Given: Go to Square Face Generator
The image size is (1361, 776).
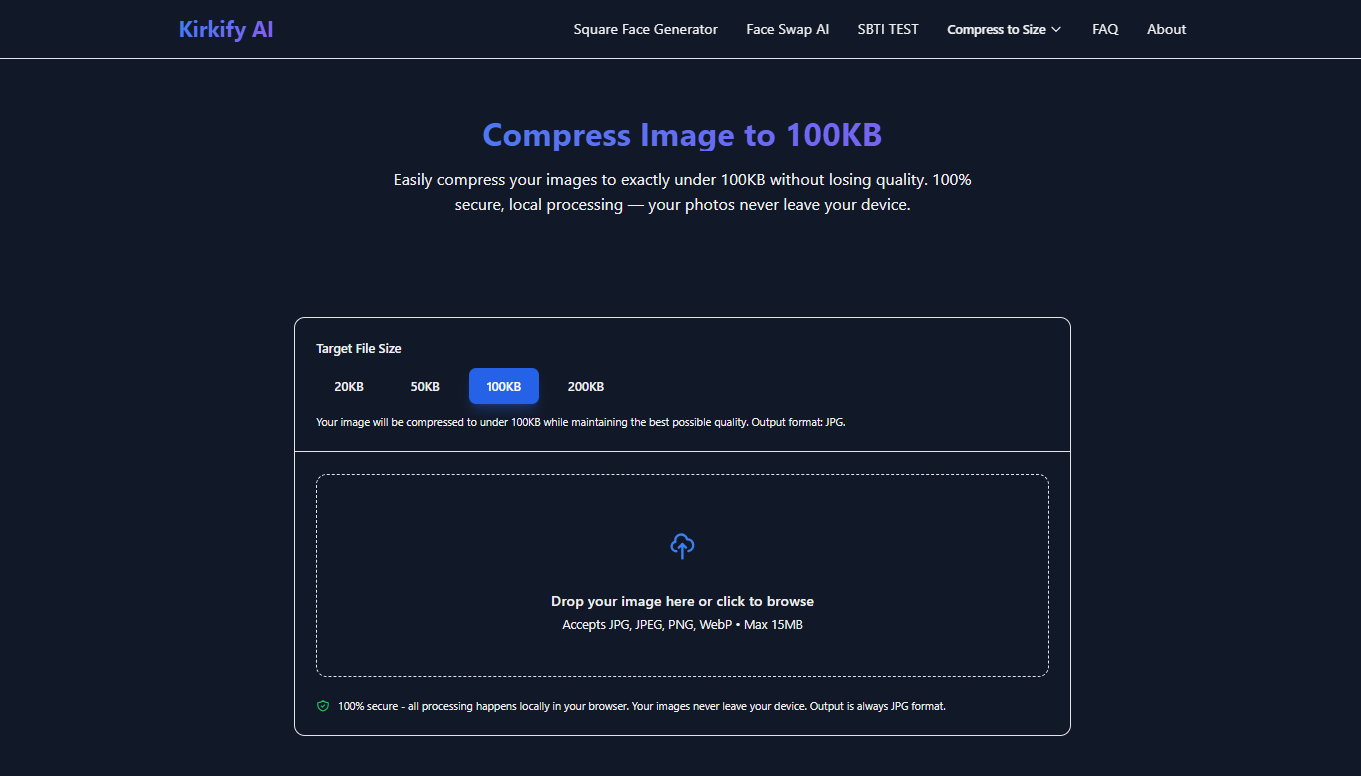Looking at the screenshot, I should pos(645,29).
